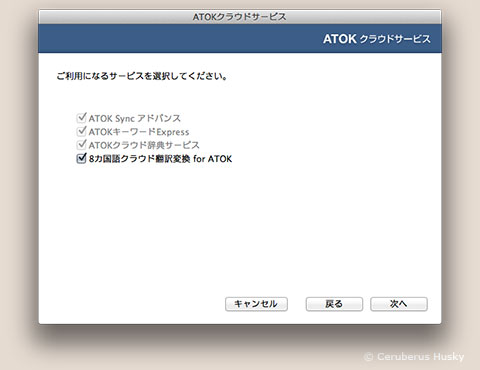
Task: Click the ATOK クラウドサービス banner heading
Action: pyautogui.click(x=377, y=39)
